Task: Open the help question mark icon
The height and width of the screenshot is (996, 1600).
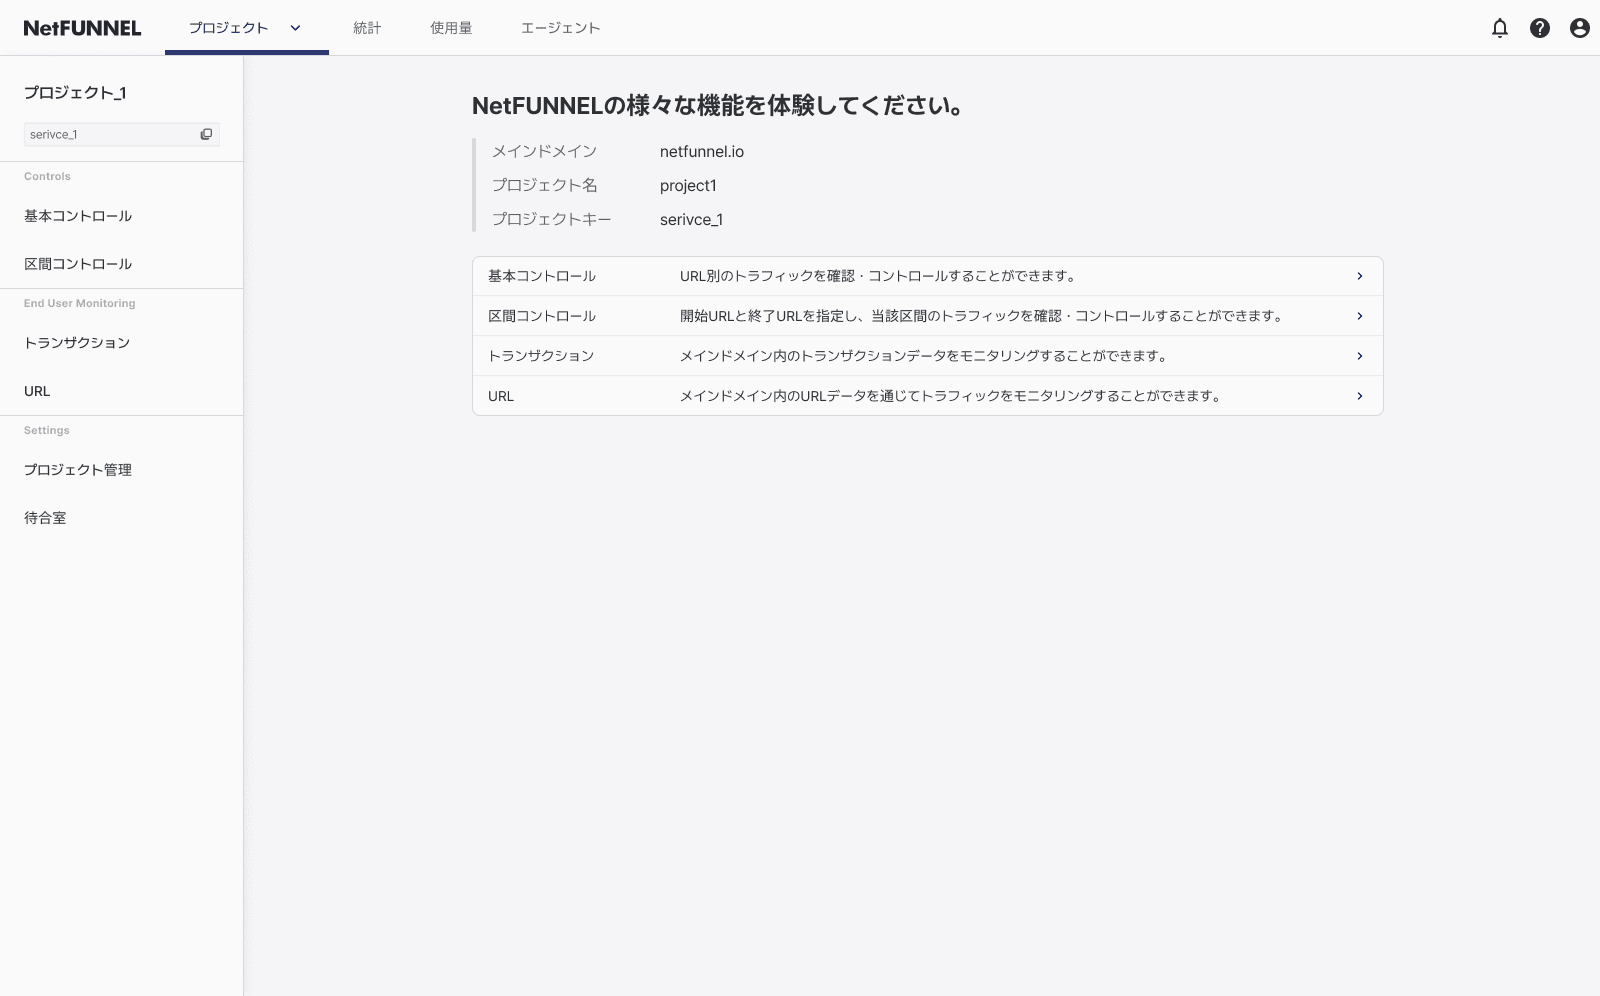Action: pos(1540,28)
